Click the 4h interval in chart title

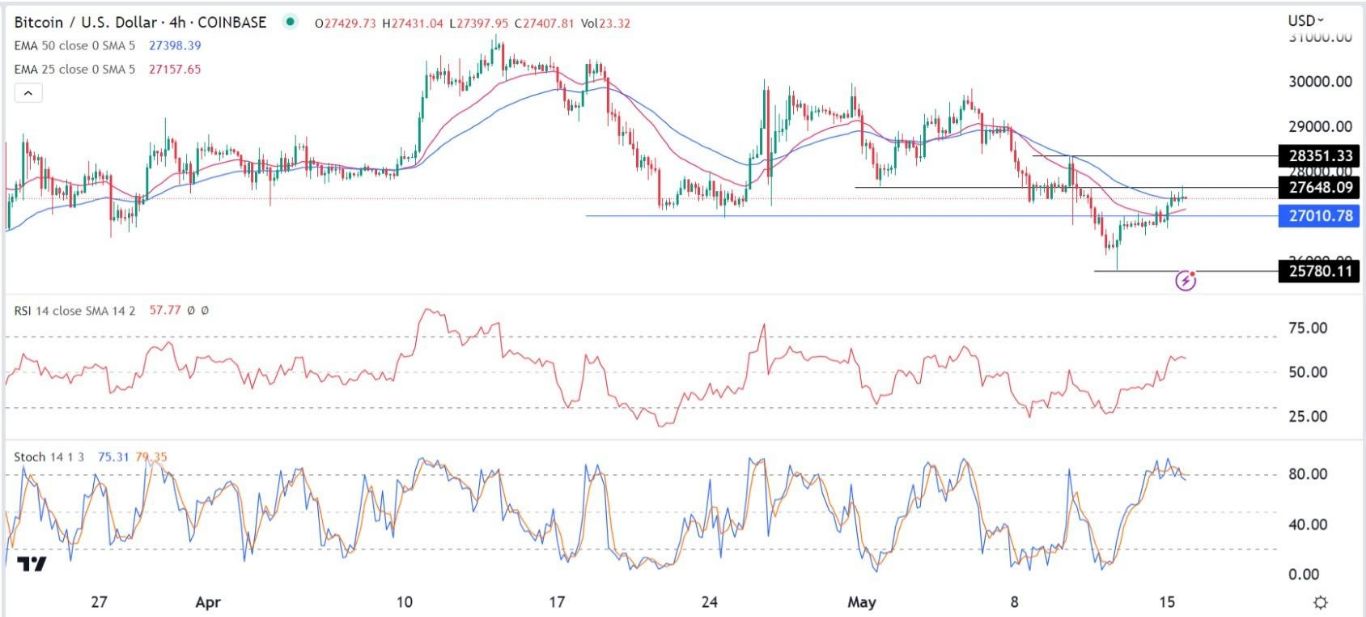[x=189, y=22]
